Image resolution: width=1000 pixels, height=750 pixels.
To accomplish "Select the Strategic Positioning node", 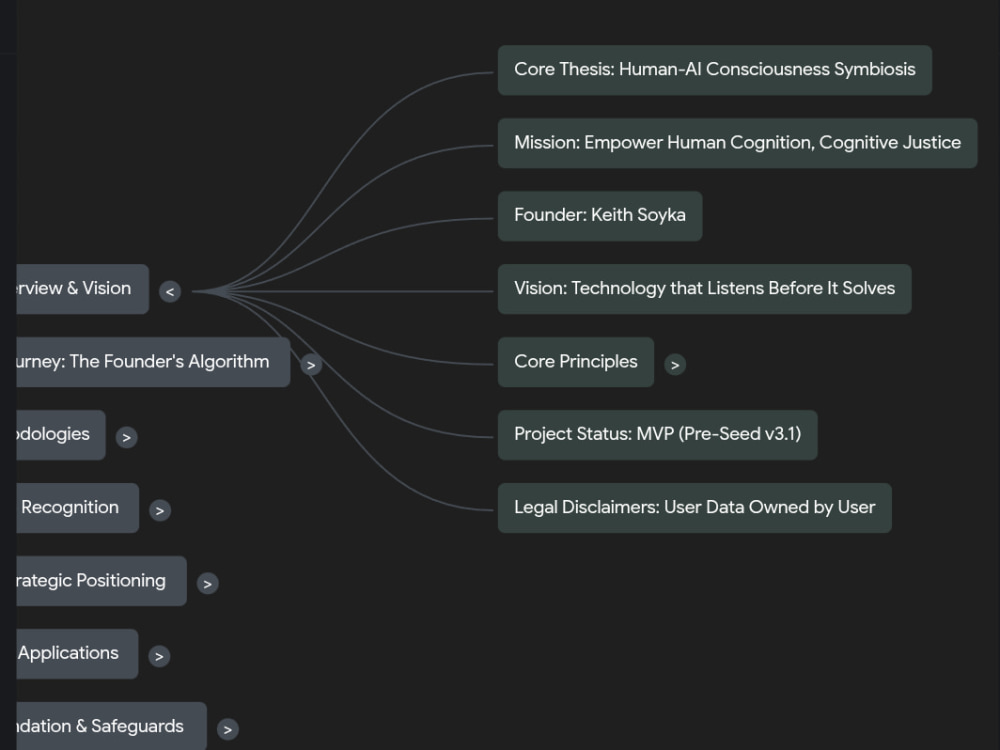I will (x=101, y=581).
